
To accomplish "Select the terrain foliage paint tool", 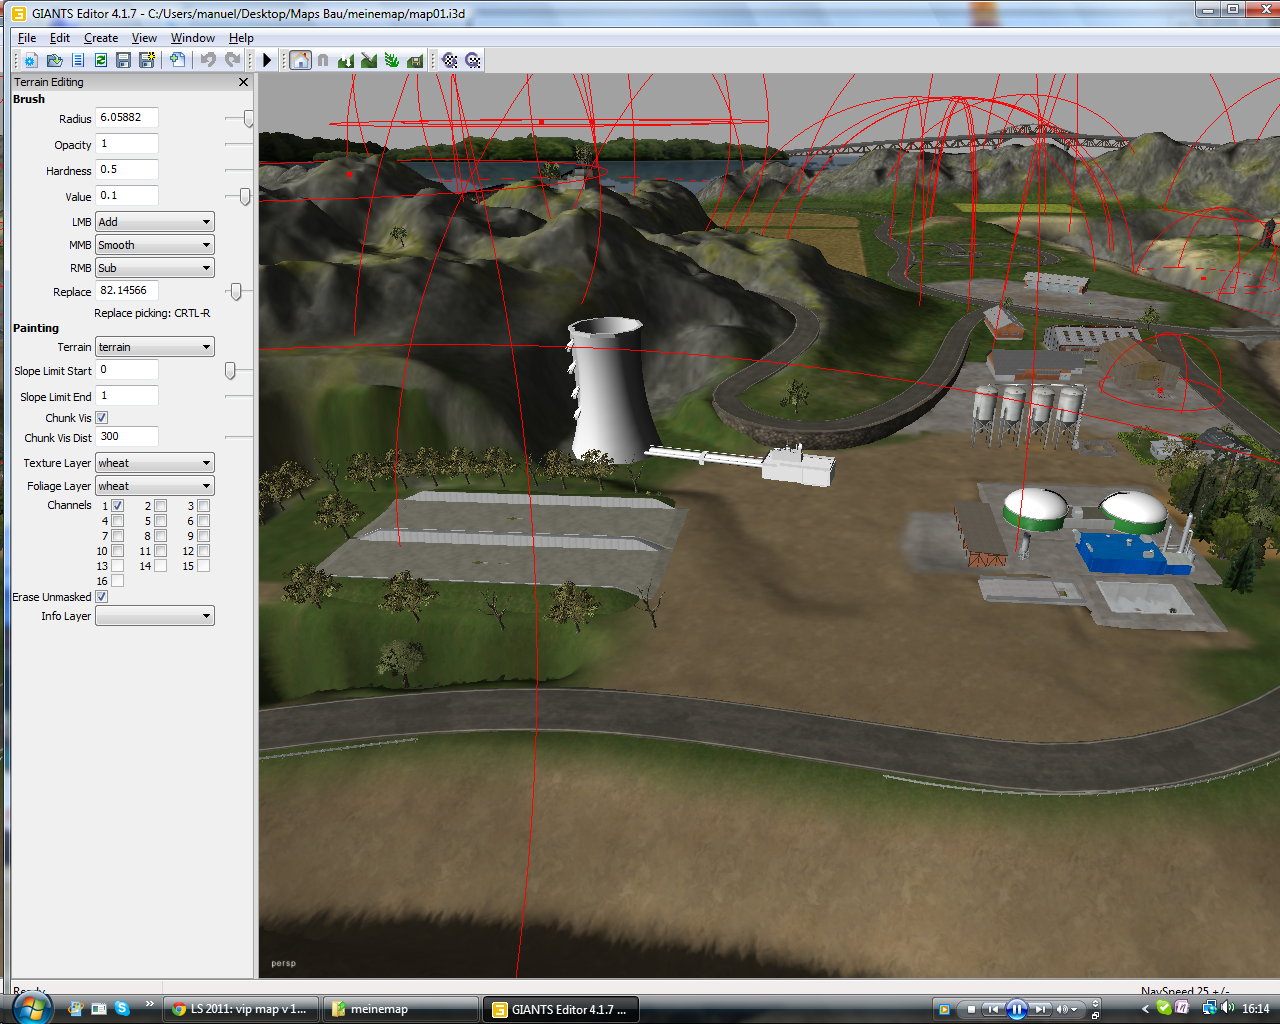I will pyautogui.click(x=392, y=61).
